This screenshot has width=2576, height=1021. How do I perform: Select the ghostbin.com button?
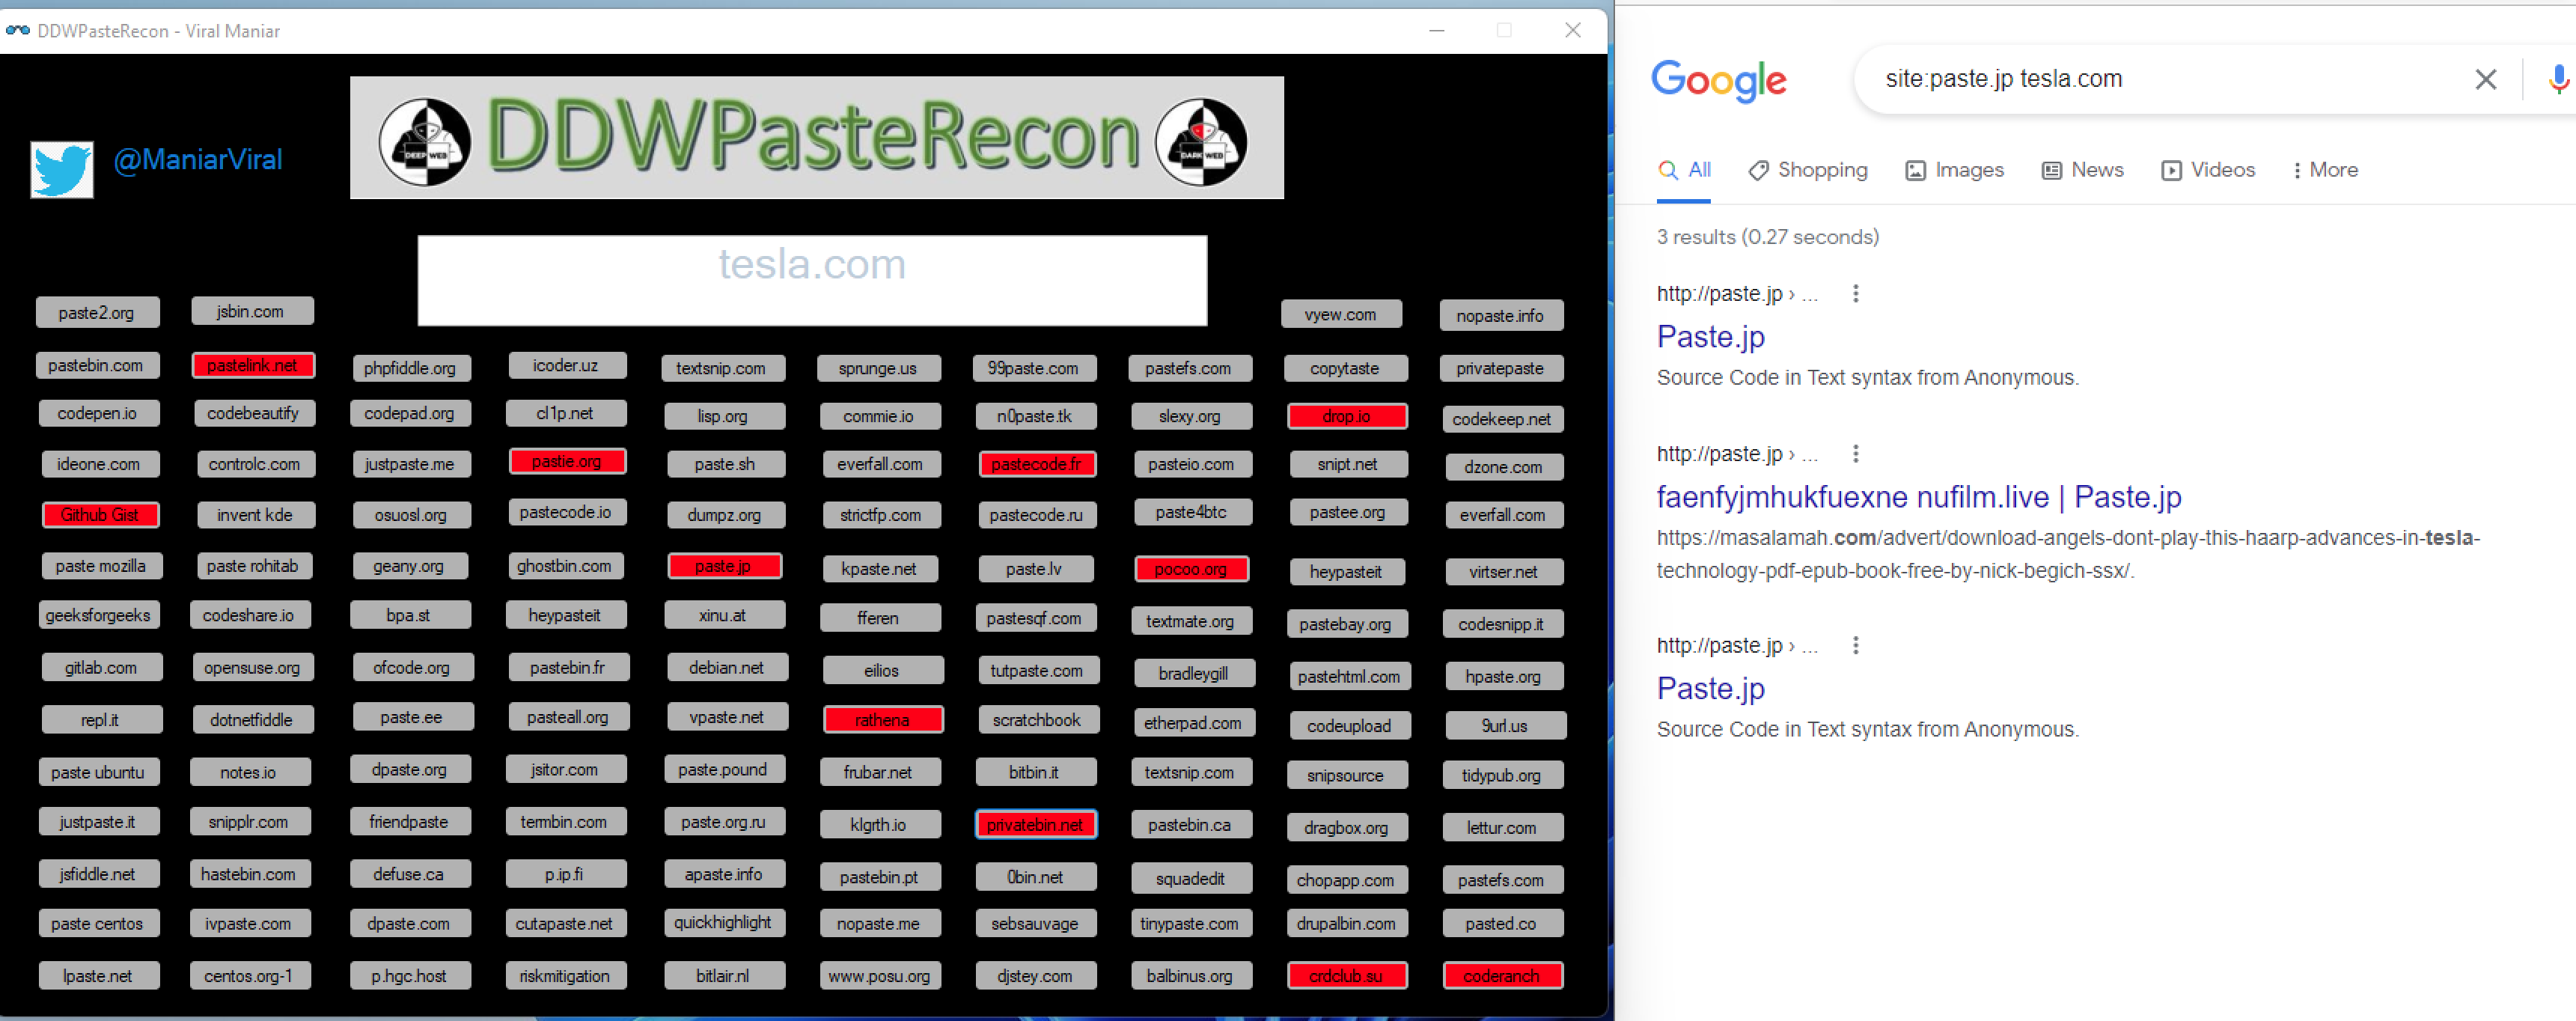[565, 566]
